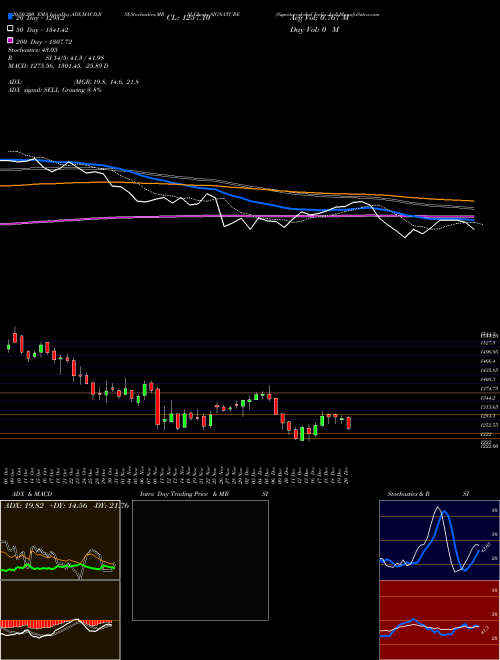Click the last red candlestick on the price chart
Viewport: 500px width, 660px height.
click(348, 423)
